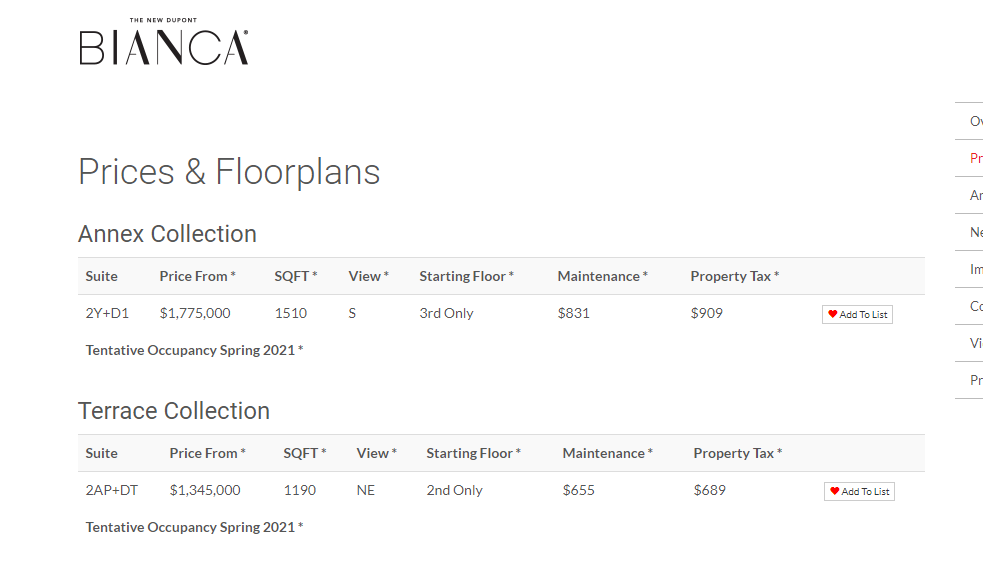
Task: Click the heart icon for $1,775,000 suite
Action: click(833, 314)
